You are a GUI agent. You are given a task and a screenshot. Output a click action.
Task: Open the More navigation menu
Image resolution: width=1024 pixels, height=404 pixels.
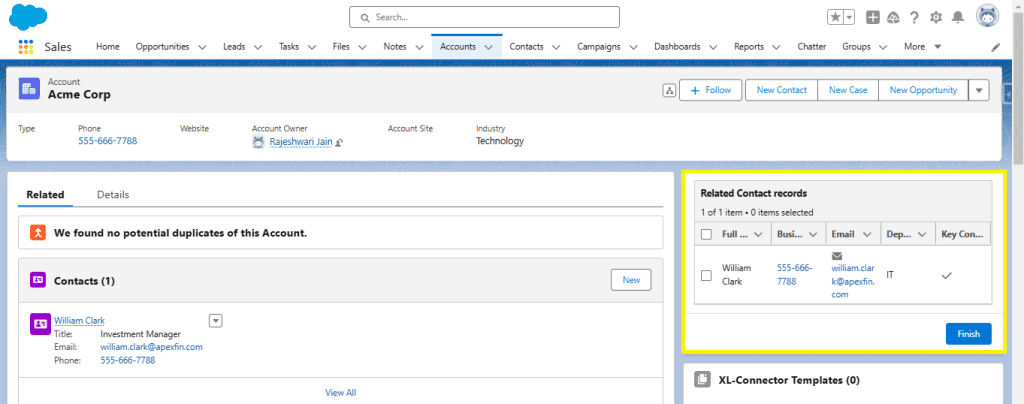point(922,47)
